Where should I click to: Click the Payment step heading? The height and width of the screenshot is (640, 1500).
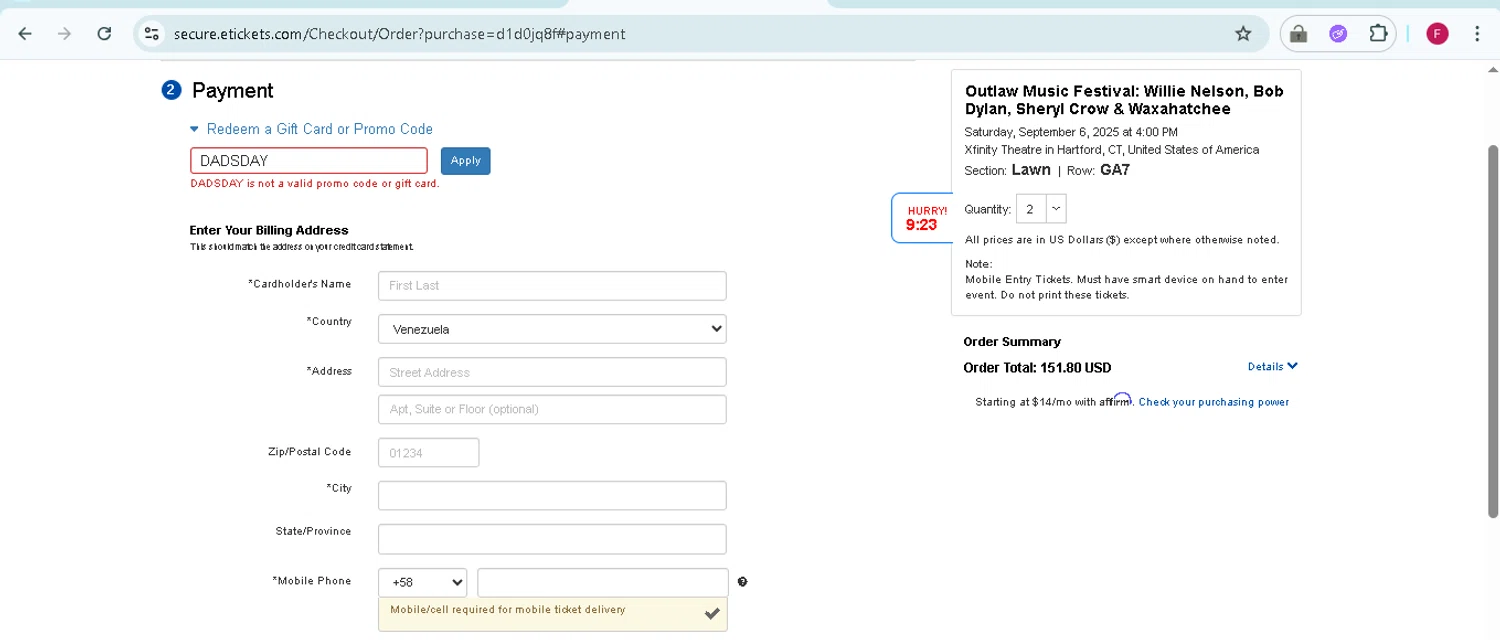tap(232, 90)
